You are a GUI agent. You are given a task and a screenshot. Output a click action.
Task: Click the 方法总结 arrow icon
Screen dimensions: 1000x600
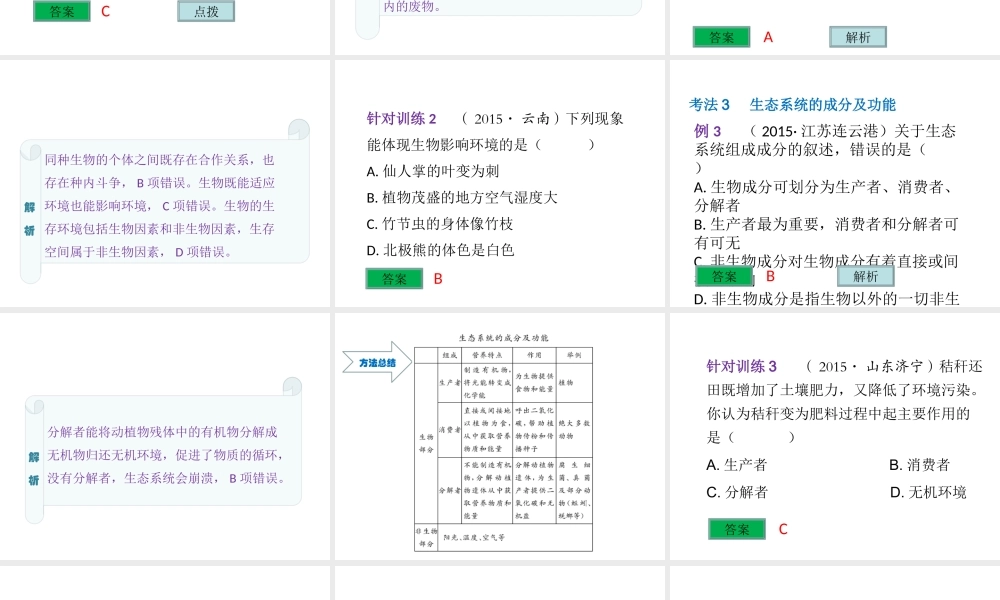click(x=377, y=362)
